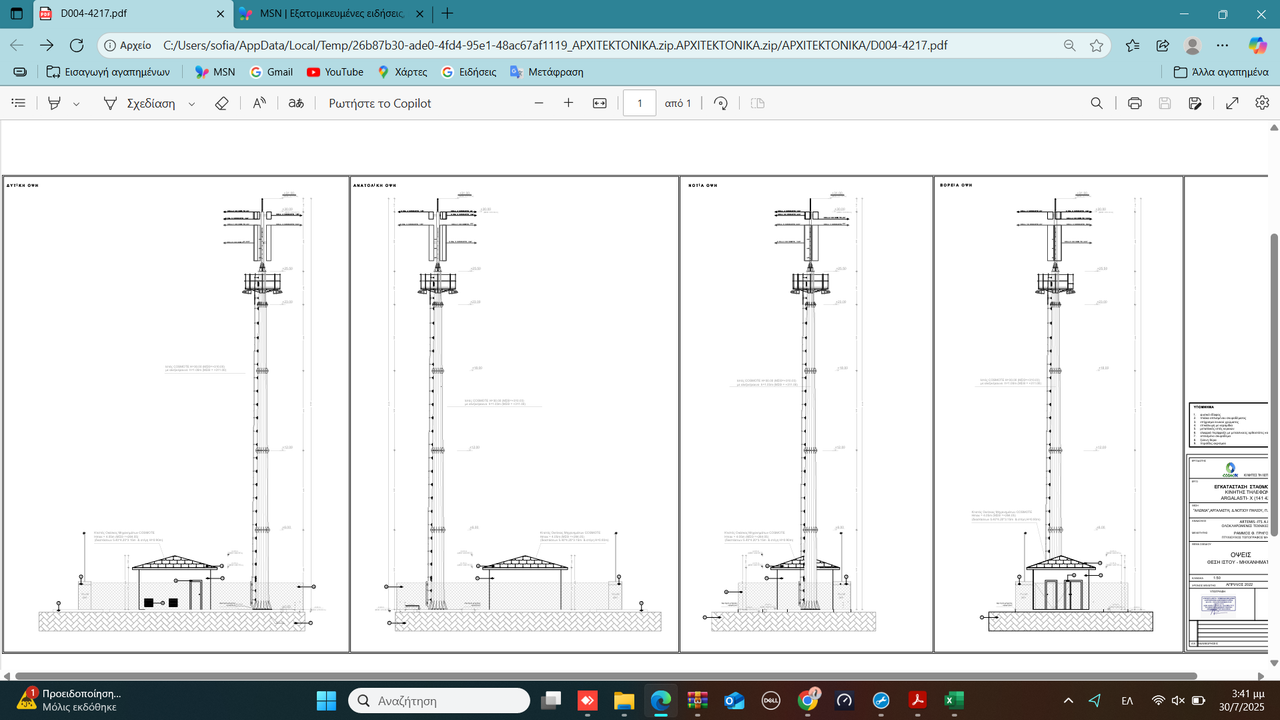This screenshot has width=1280, height=720.
Task: Select the eraser tool
Action: (222, 103)
